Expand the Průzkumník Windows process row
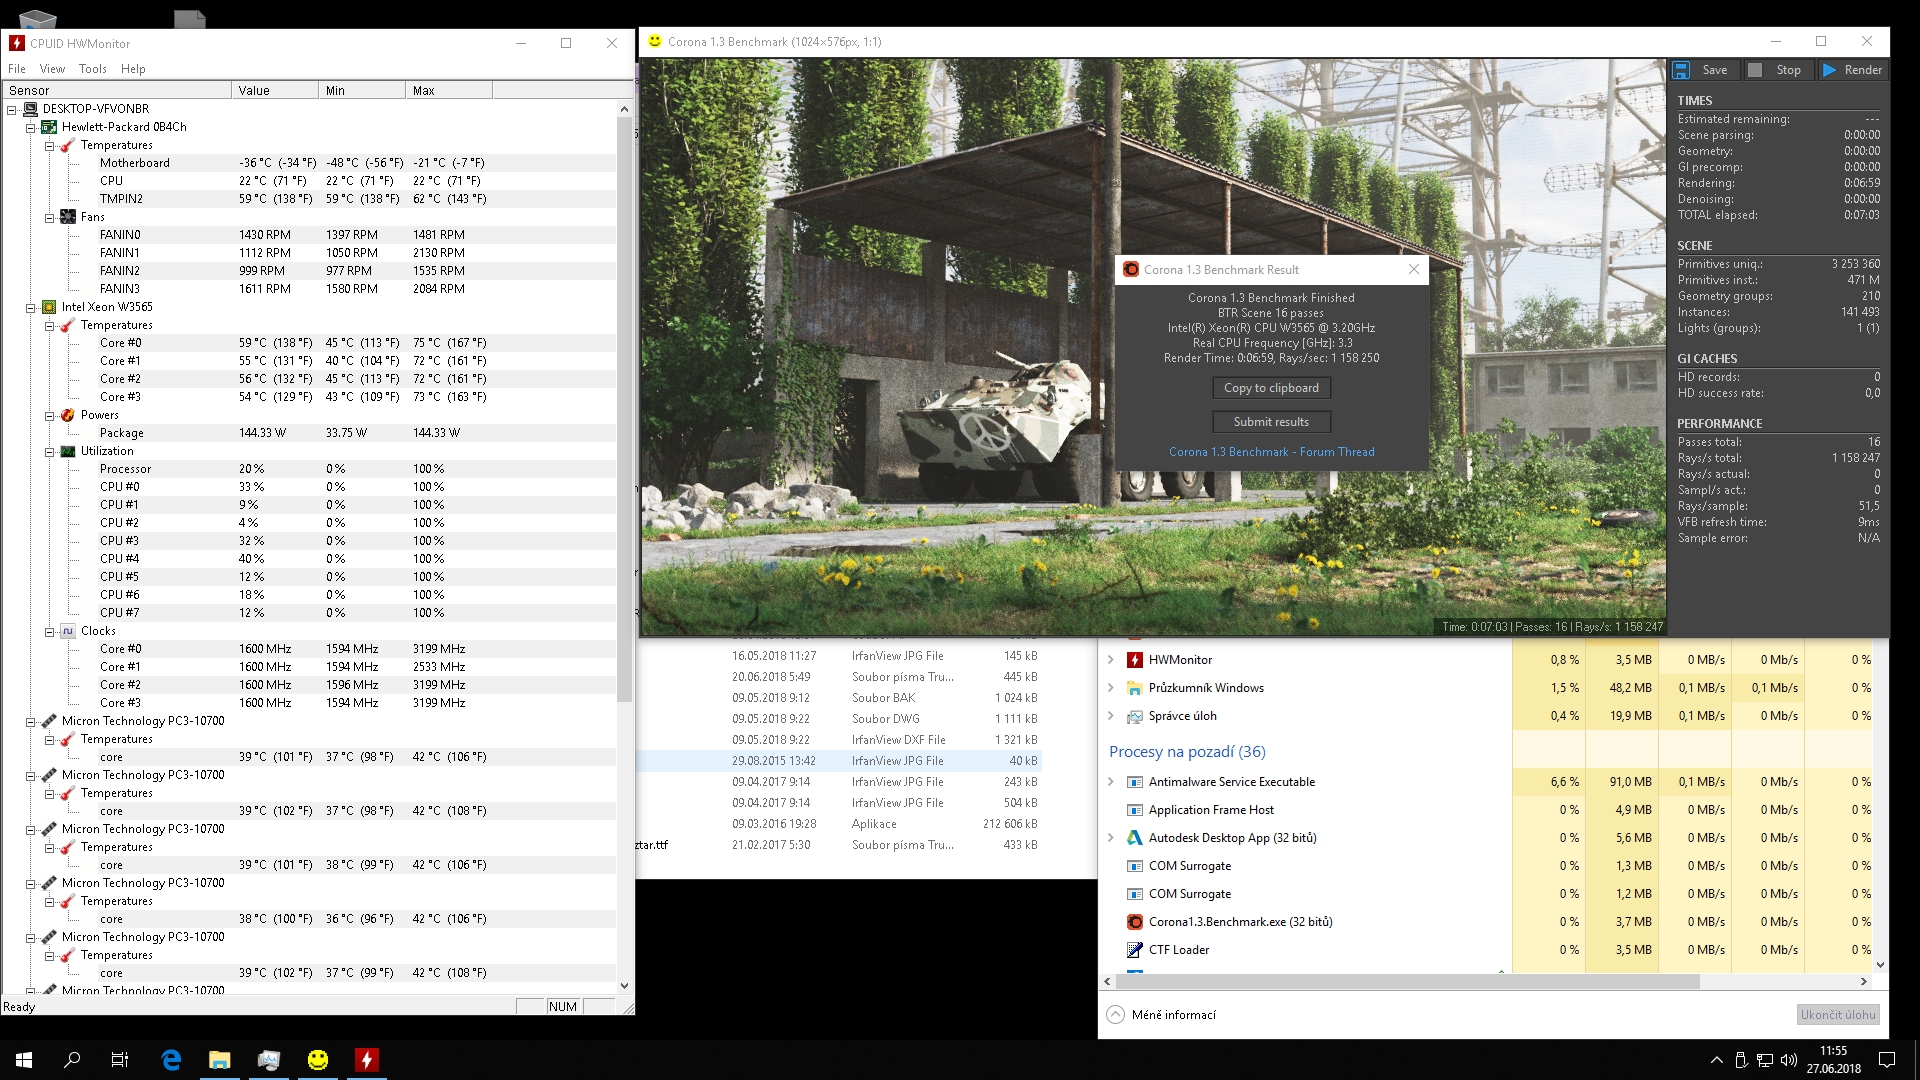Screen dimensions: 1920x1080 pyautogui.click(x=1111, y=688)
